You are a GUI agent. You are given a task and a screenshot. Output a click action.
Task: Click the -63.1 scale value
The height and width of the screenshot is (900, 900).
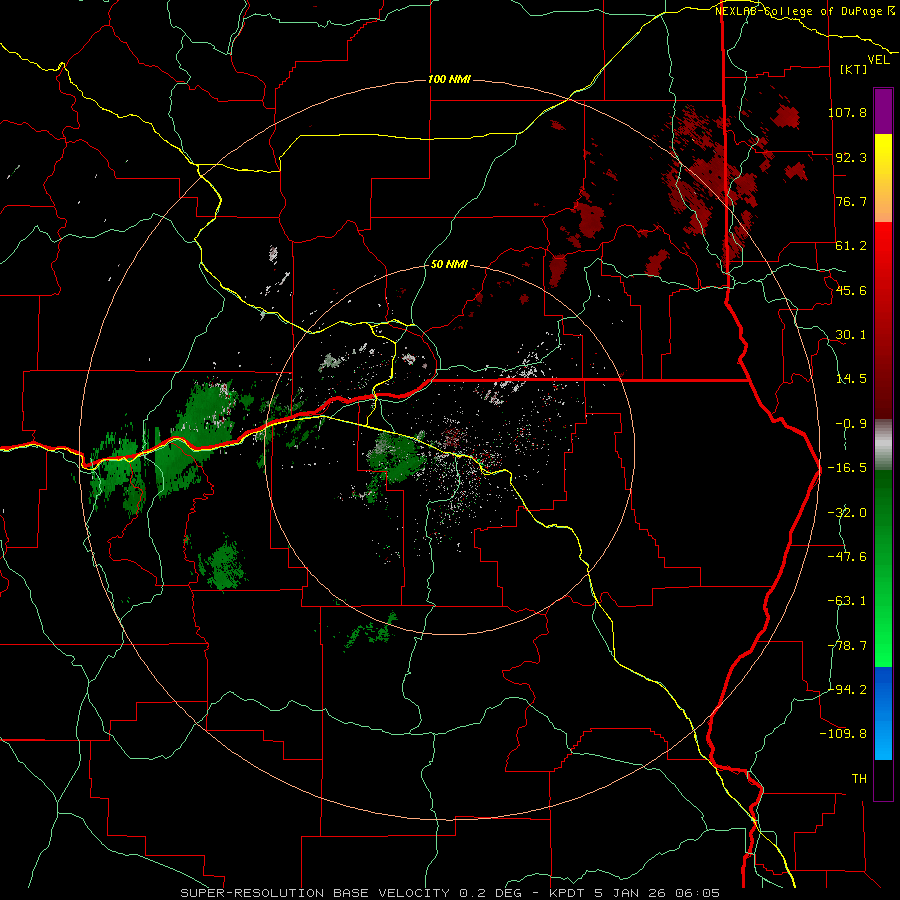point(847,600)
